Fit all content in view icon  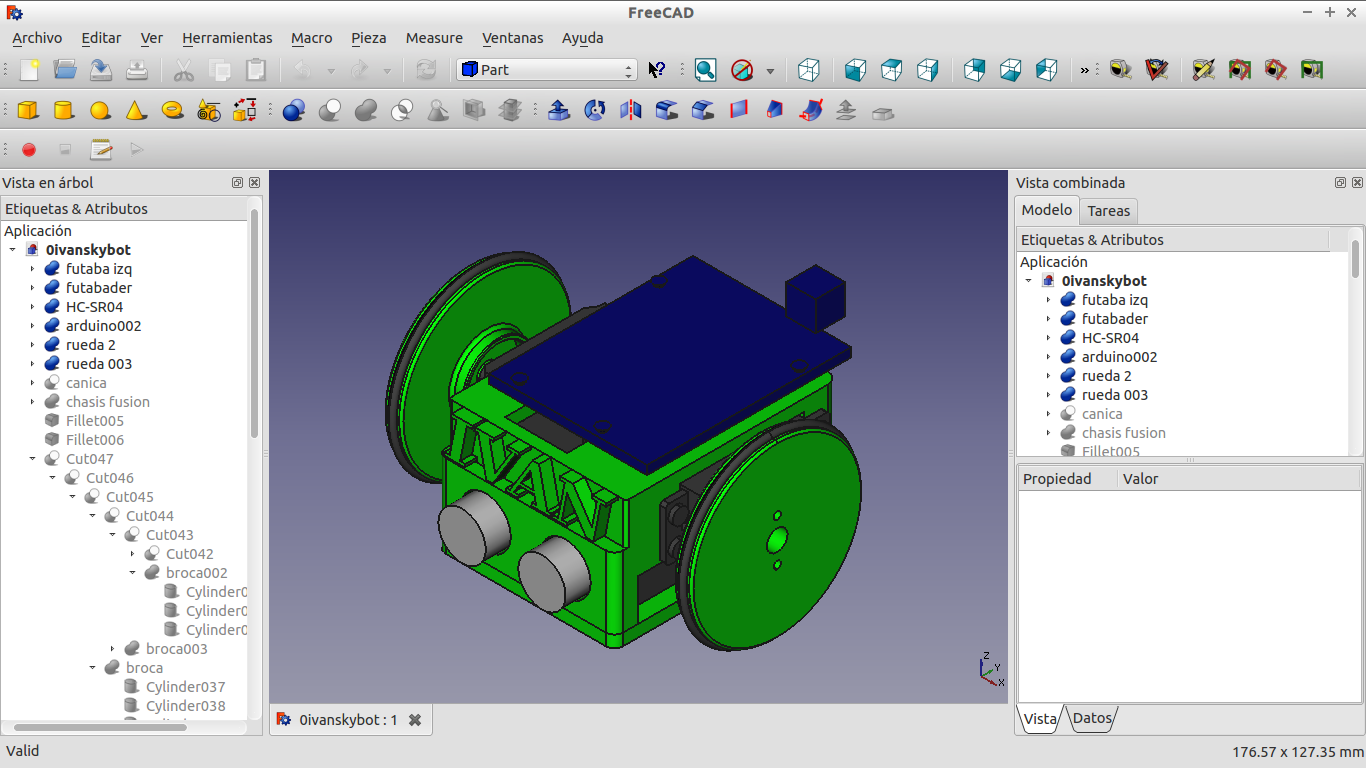[x=705, y=70]
